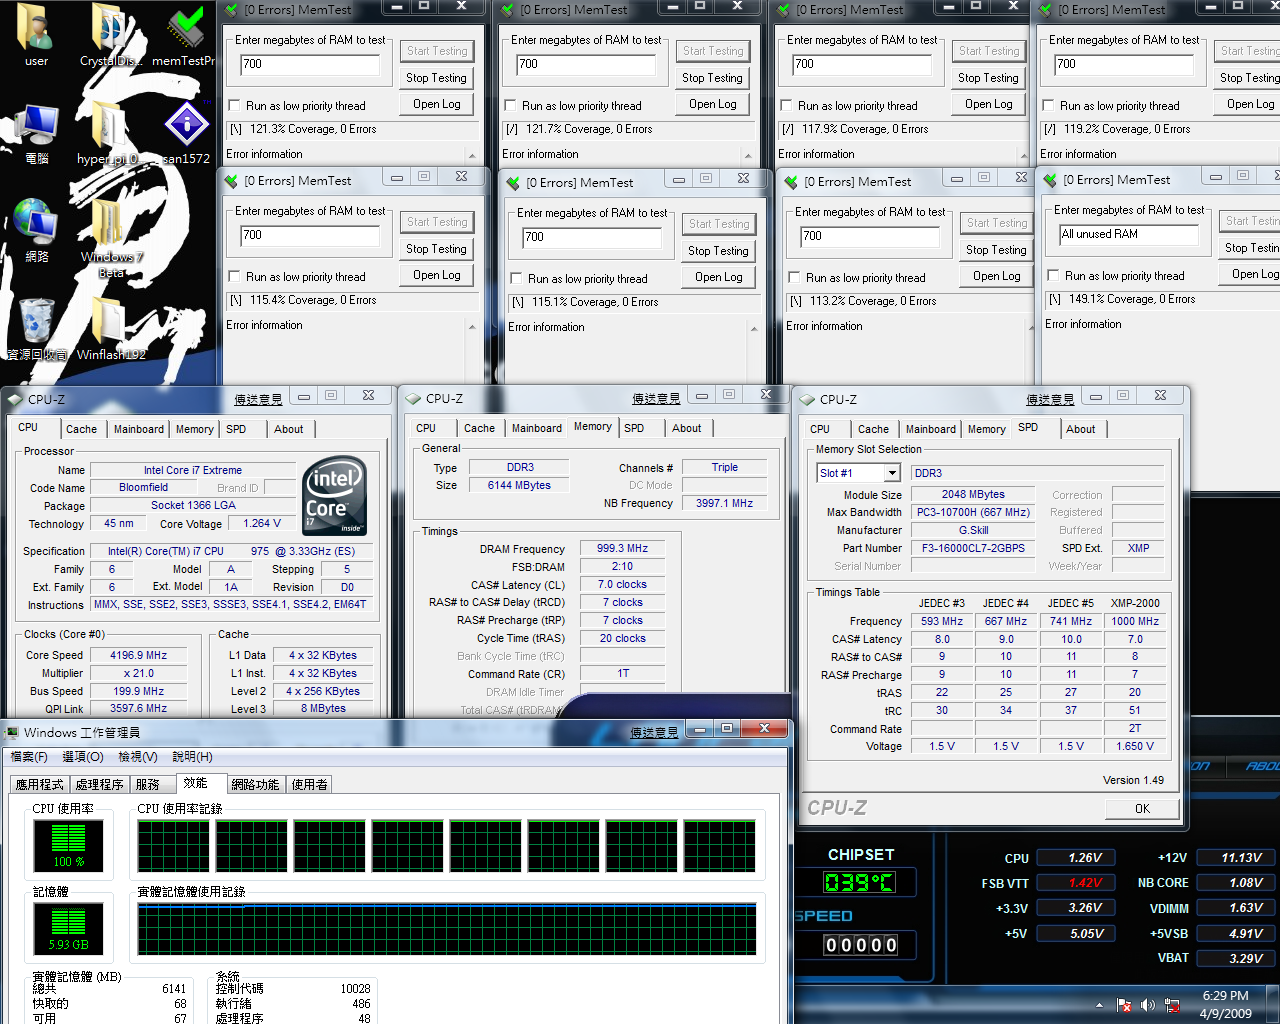1280x1024 pixels.
Task: Click the 'All unused RAM' input field
Action: coord(1129,234)
